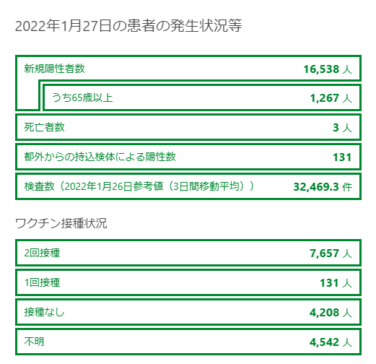This screenshot has height=364, width=376.
Task: Click the 32,469.3 件 test count value
Action: pyautogui.click(x=322, y=187)
